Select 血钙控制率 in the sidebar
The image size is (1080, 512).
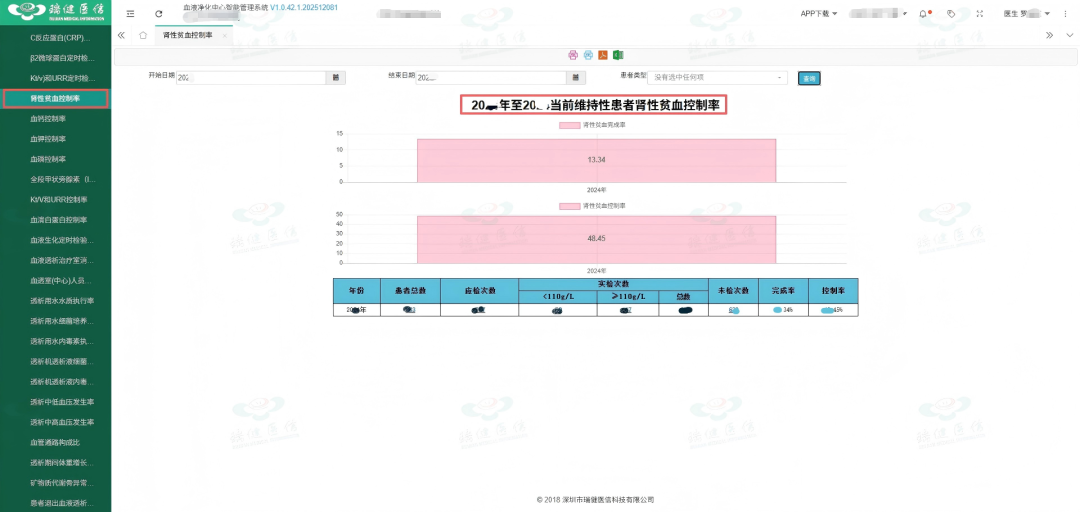48,119
